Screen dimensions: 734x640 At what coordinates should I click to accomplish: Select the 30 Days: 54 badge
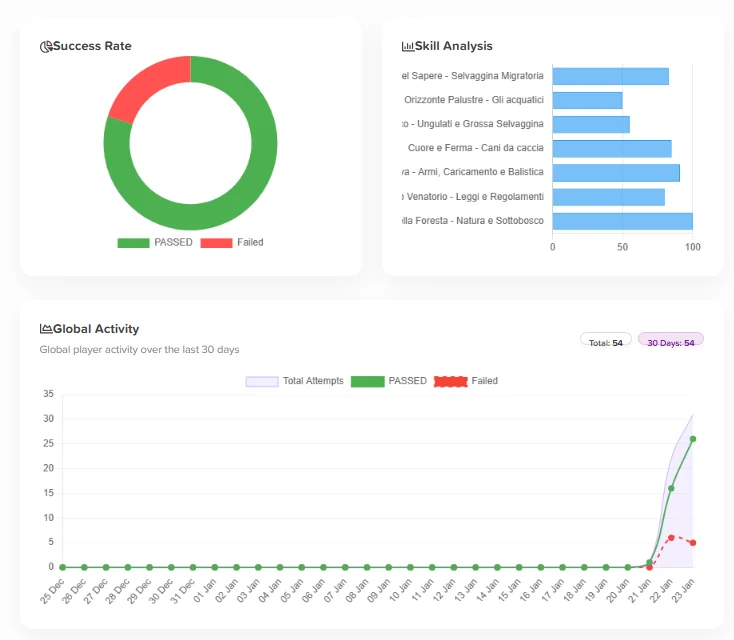pyautogui.click(x=670, y=343)
